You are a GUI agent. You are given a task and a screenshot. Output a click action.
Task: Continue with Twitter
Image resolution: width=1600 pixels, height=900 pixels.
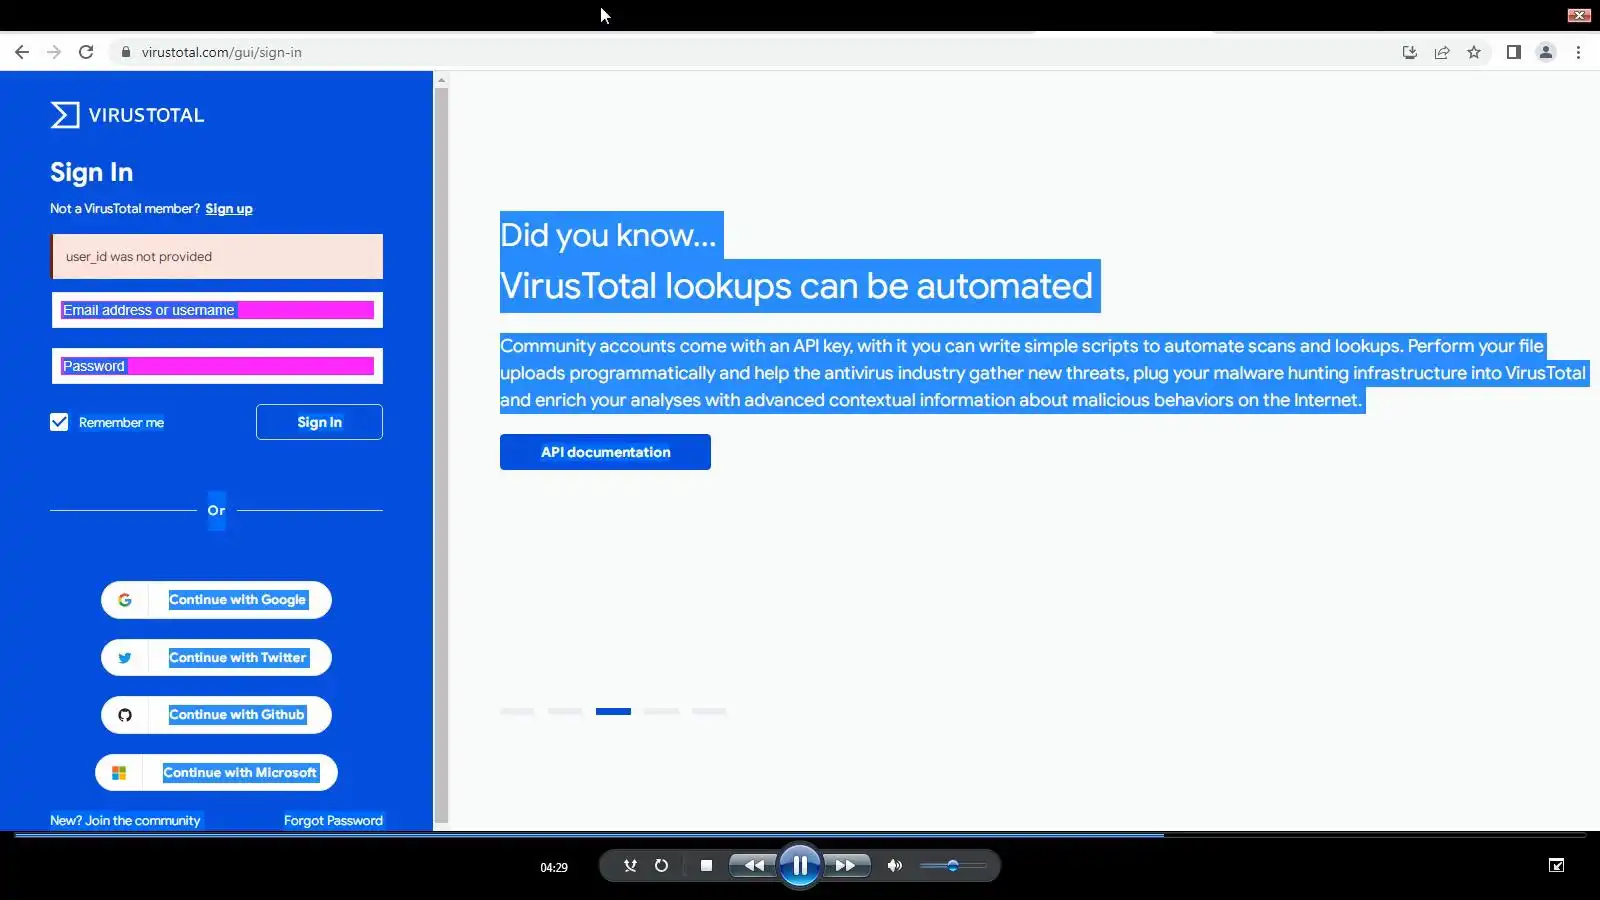tap(216, 658)
